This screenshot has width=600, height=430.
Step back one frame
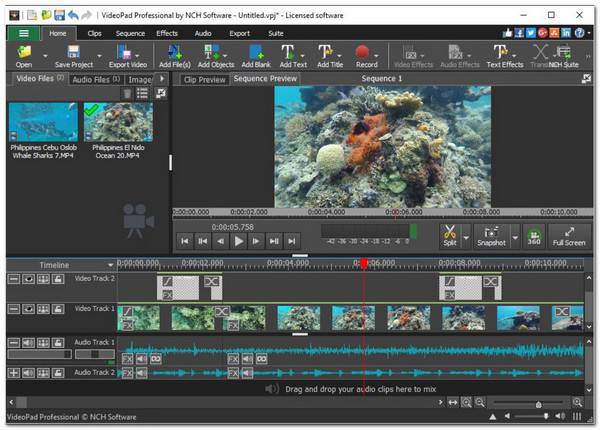click(220, 241)
